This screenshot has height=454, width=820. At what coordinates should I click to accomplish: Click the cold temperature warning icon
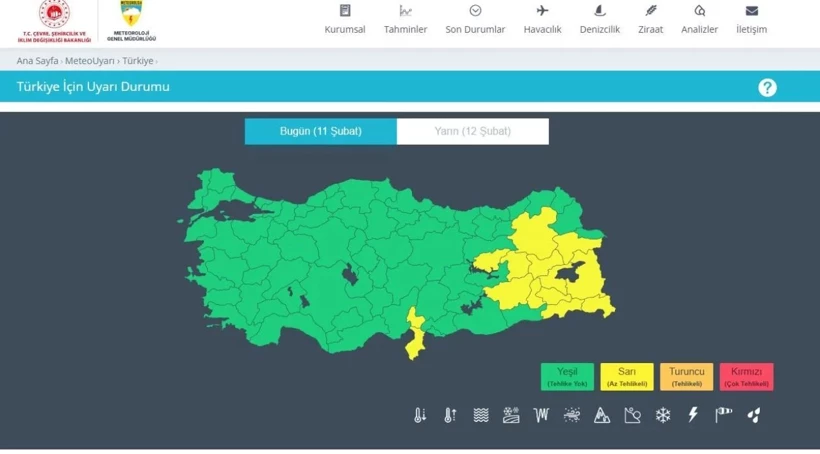(420, 415)
